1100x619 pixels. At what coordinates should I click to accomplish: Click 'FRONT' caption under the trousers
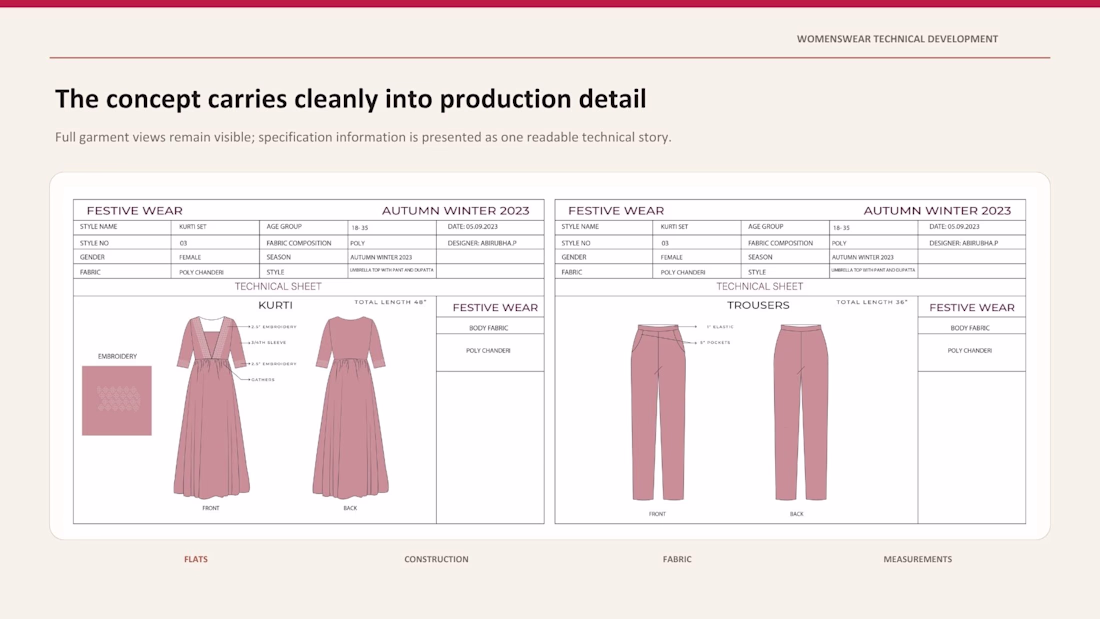(x=657, y=514)
